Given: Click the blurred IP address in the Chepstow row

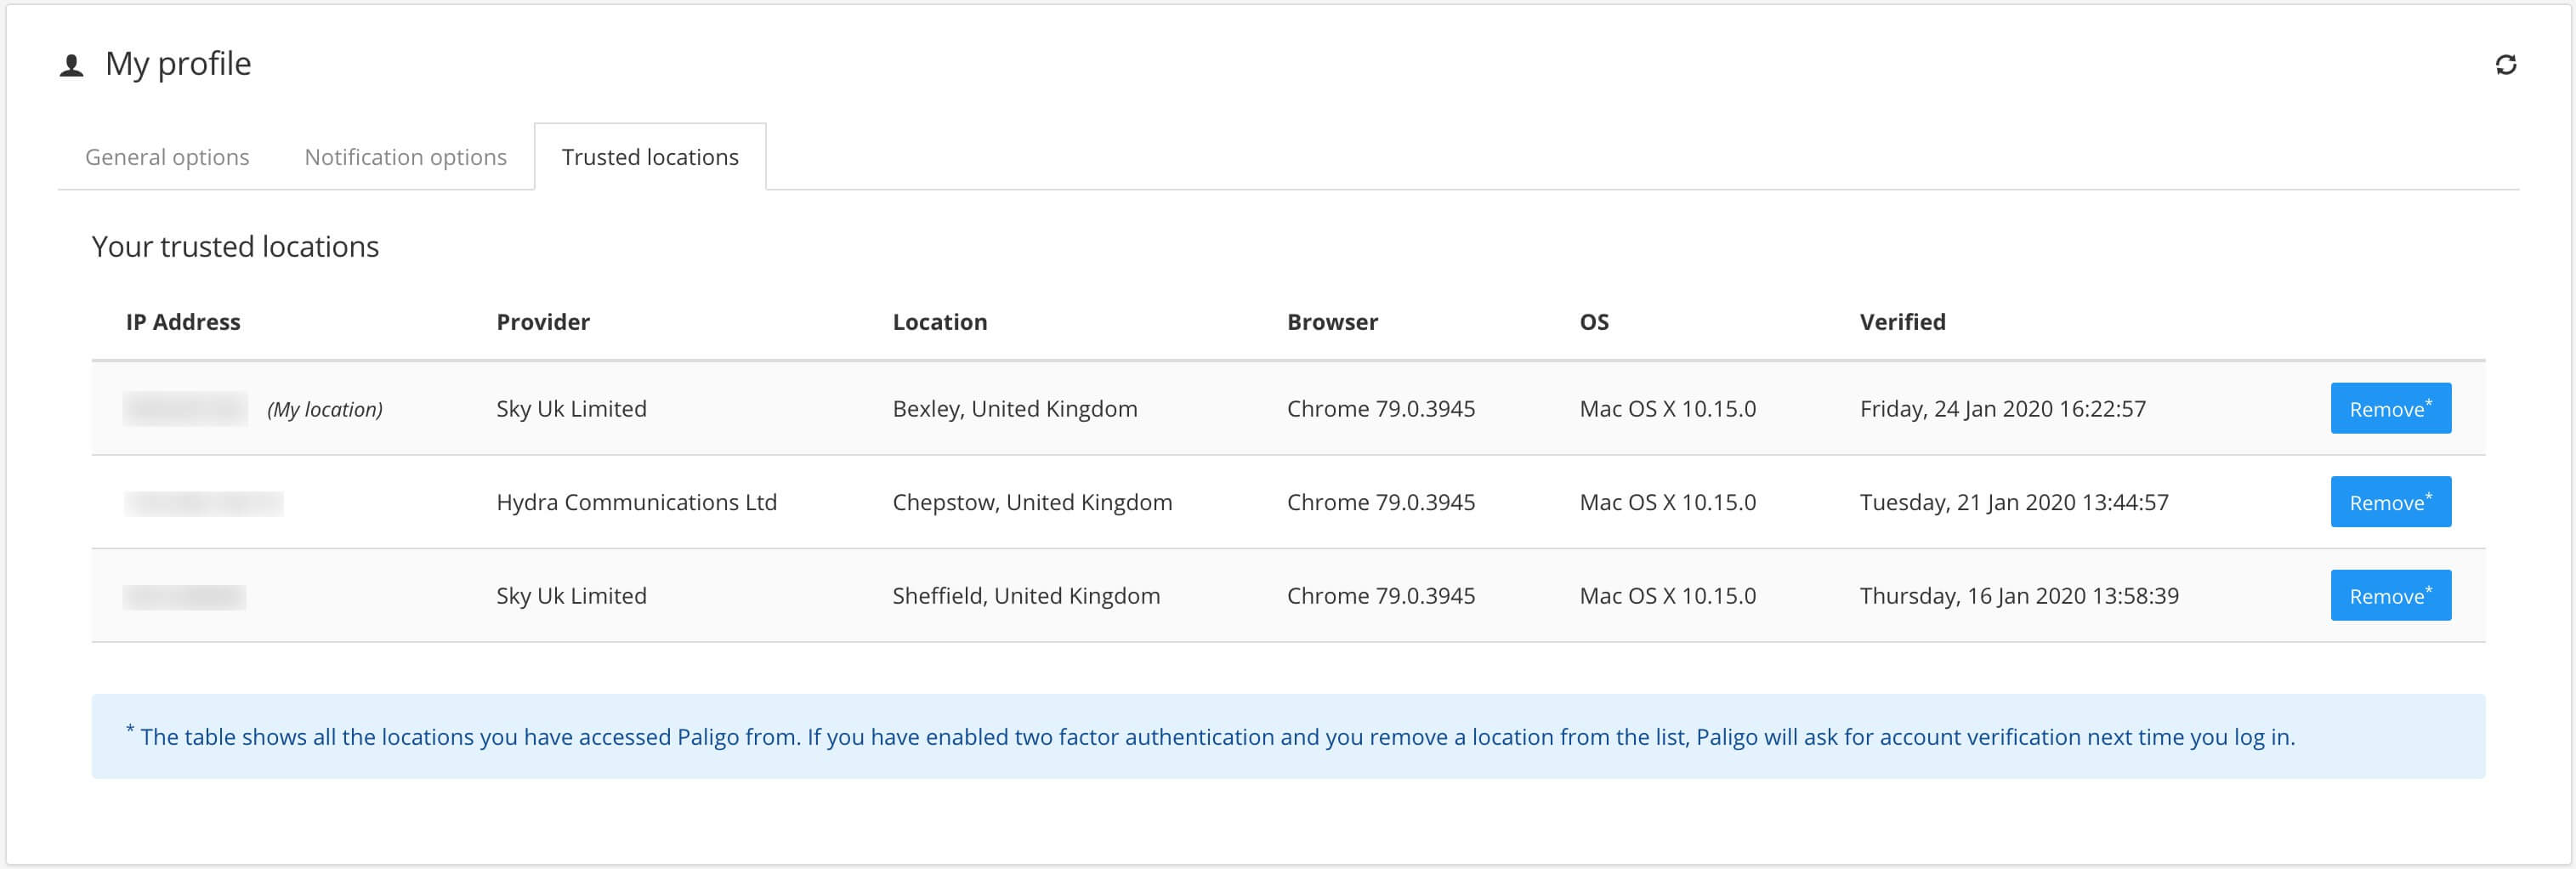Looking at the screenshot, I should [204, 503].
